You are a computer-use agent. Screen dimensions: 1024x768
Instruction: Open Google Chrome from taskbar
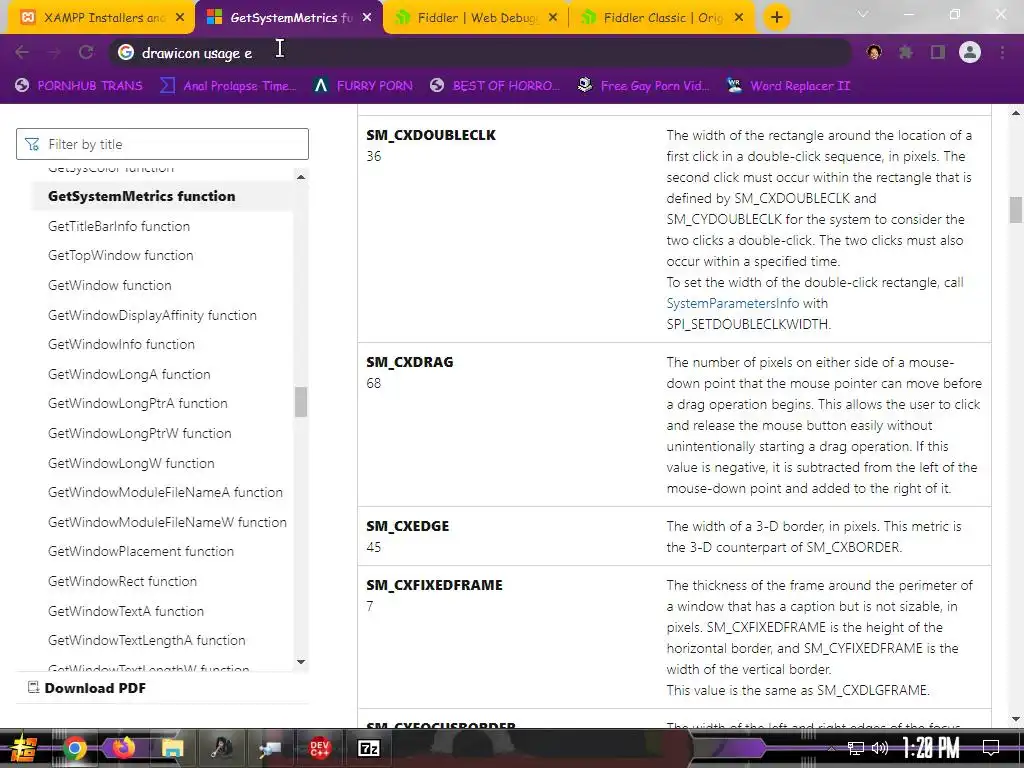(74, 748)
